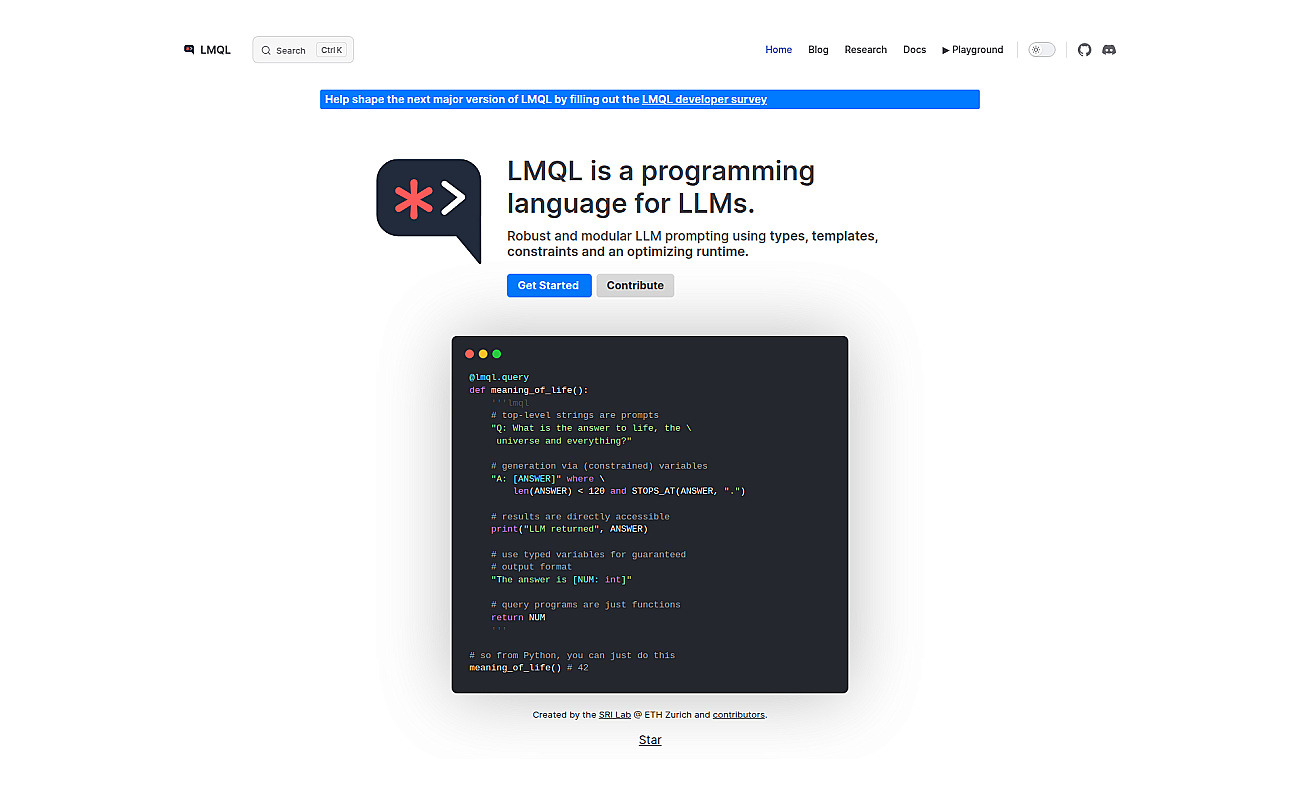The width and height of the screenshot is (1300, 788).
Task: Open the Research page
Action: coord(865,50)
